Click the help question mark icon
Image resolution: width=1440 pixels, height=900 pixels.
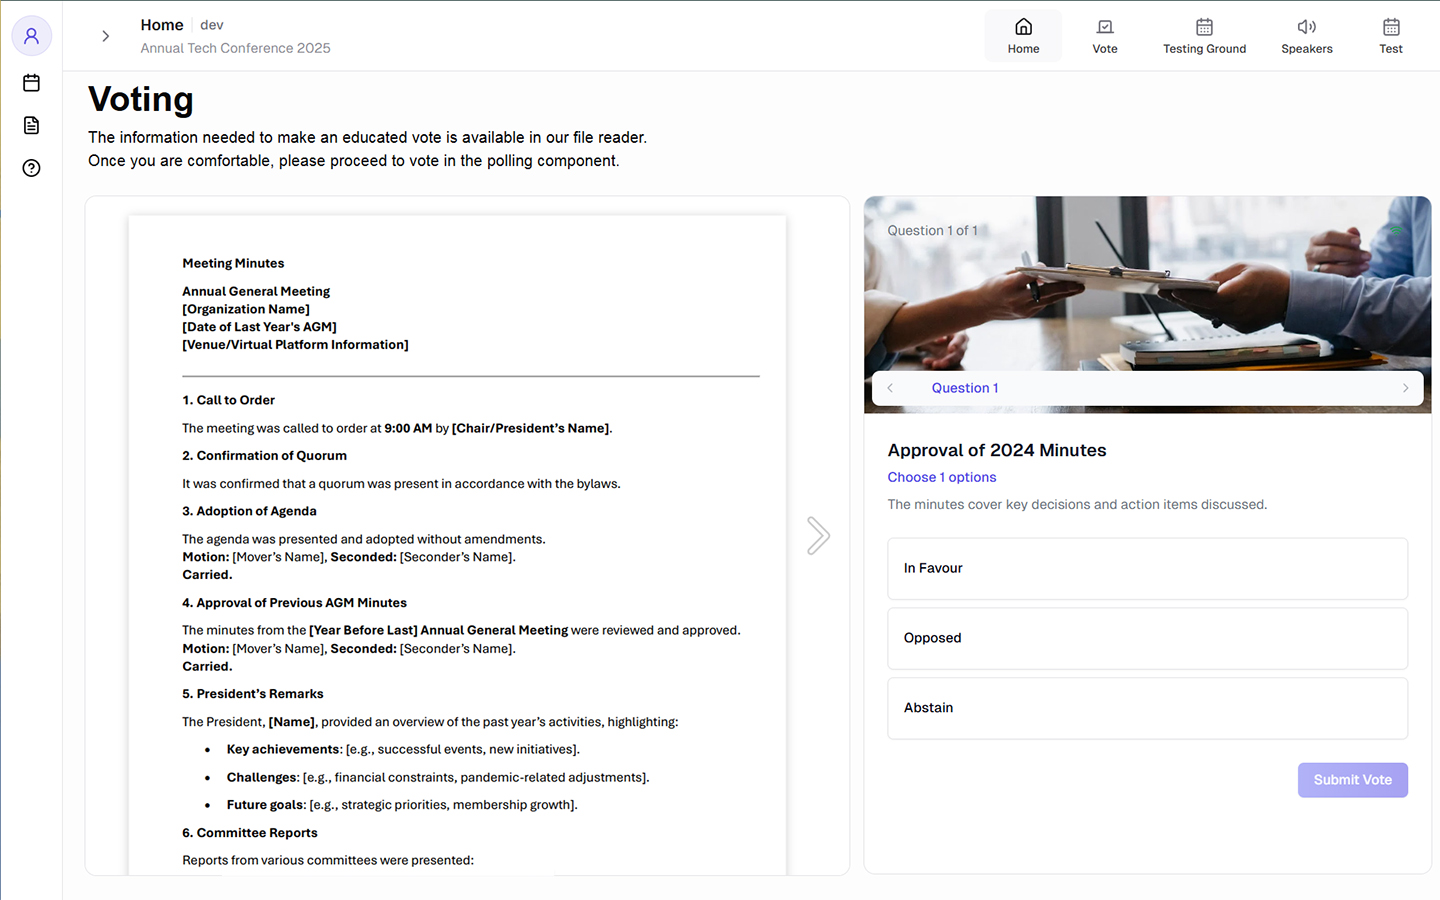[x=31, y=168]
